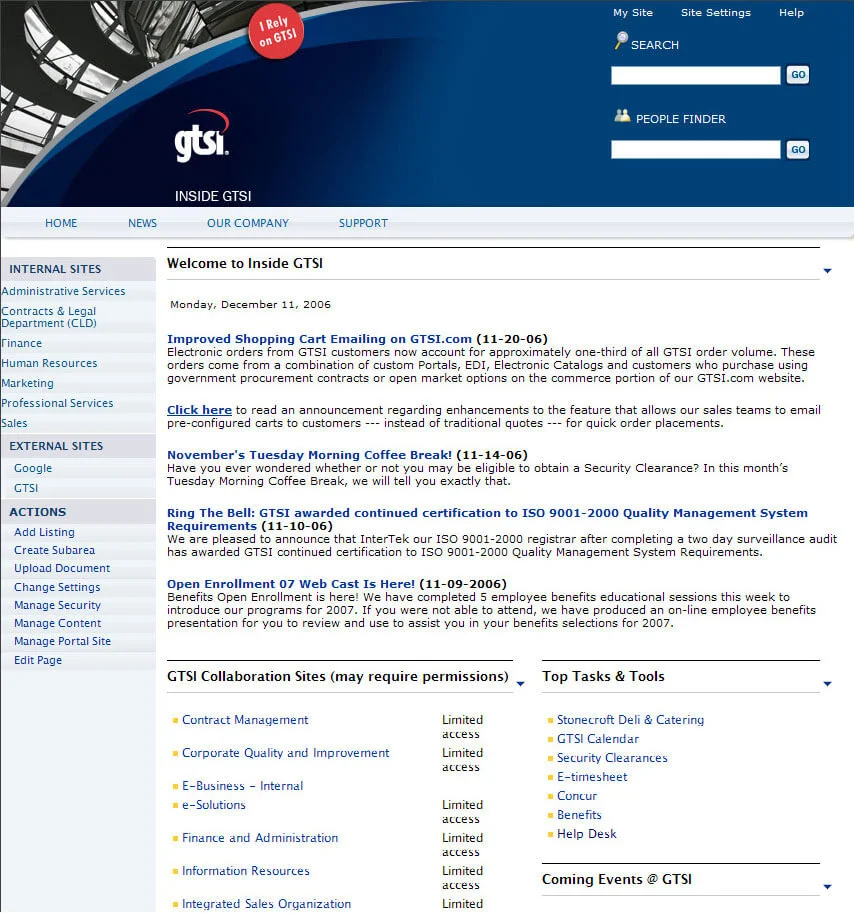
Task: Focus the People Finder text field
Action: 696,150
